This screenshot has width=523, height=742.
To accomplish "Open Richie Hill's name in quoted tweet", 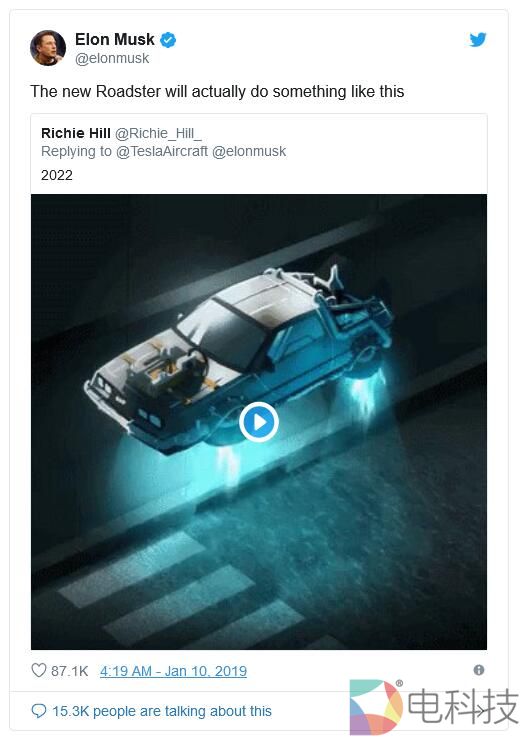I will tap(76, 133).
